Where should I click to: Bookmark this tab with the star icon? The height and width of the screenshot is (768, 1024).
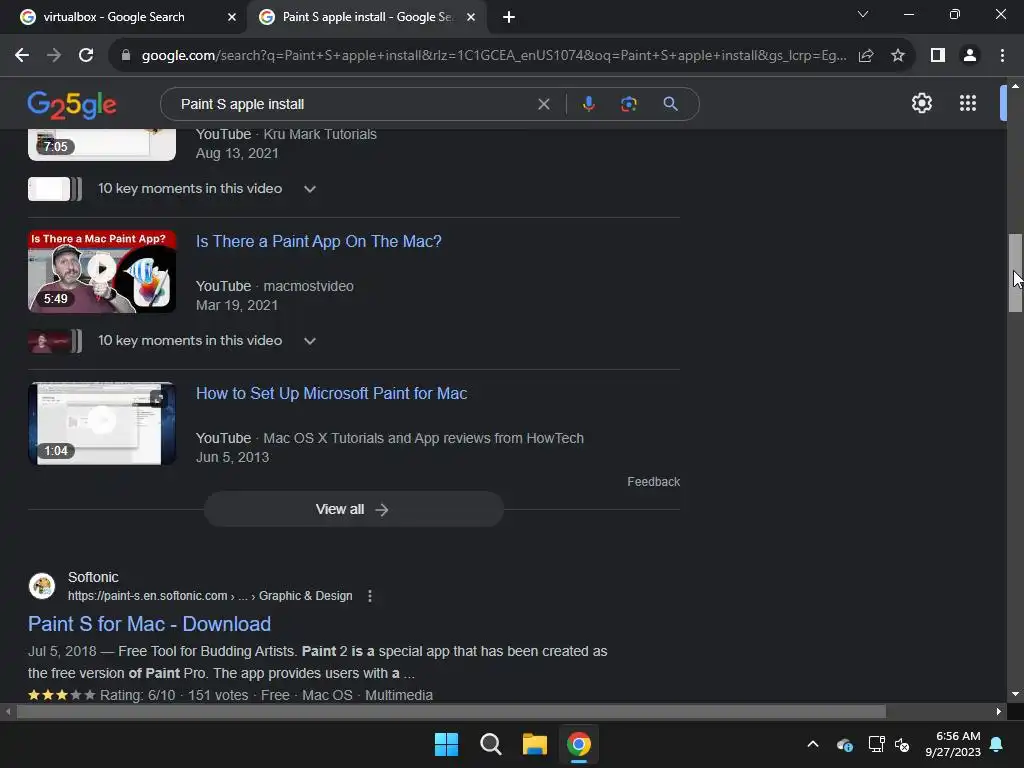pyautogui.click(x=898, y=56)
